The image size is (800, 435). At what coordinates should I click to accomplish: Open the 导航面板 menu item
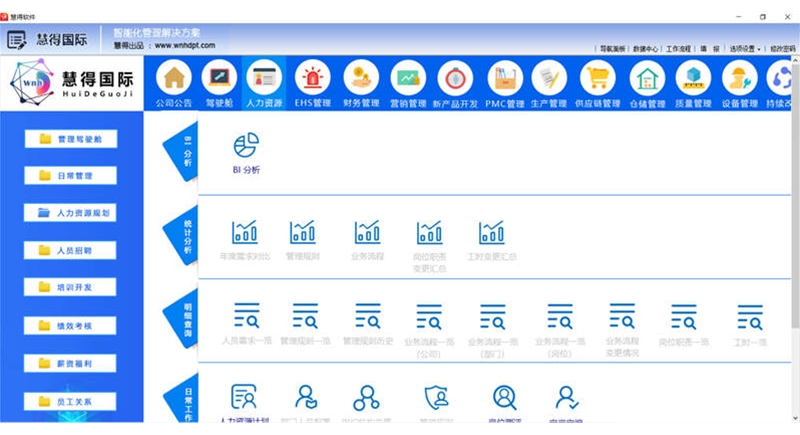pyautogui.click(x=612, y=49)
